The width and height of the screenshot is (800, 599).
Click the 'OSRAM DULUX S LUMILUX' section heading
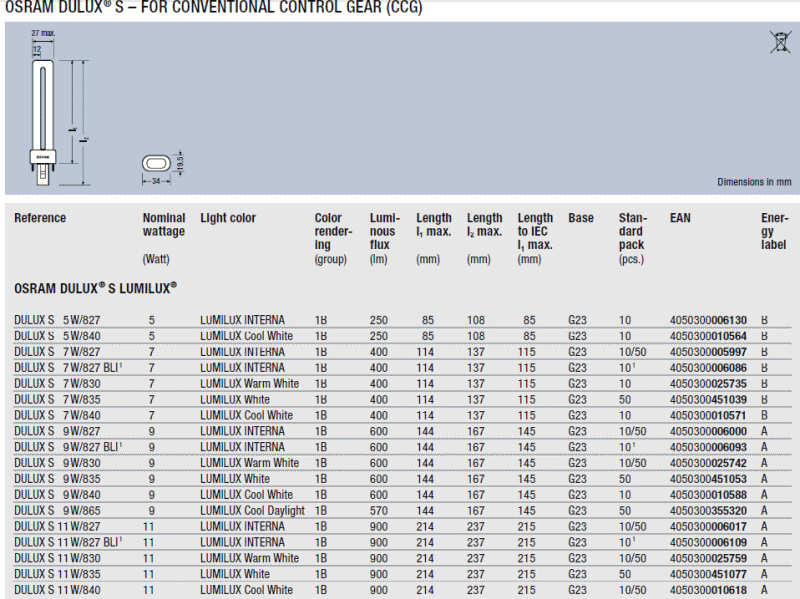tap(95, 288)
